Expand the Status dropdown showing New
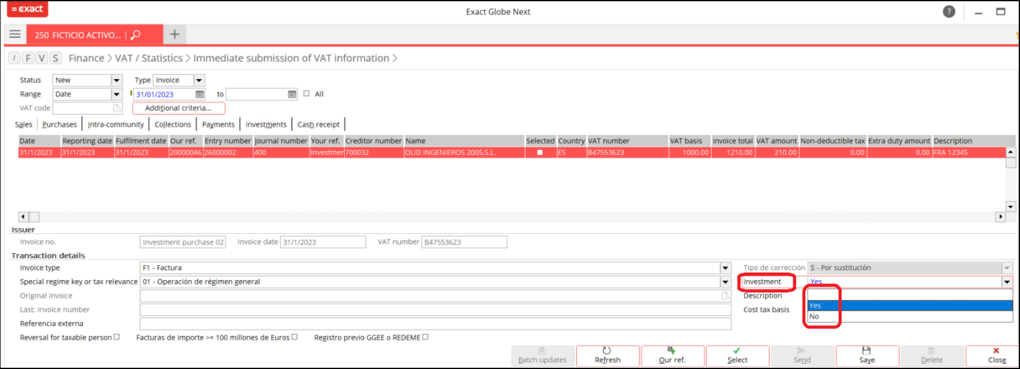The height and width of the screenshot is (370, 1020). pyautogui.click(x=117, y=81)
